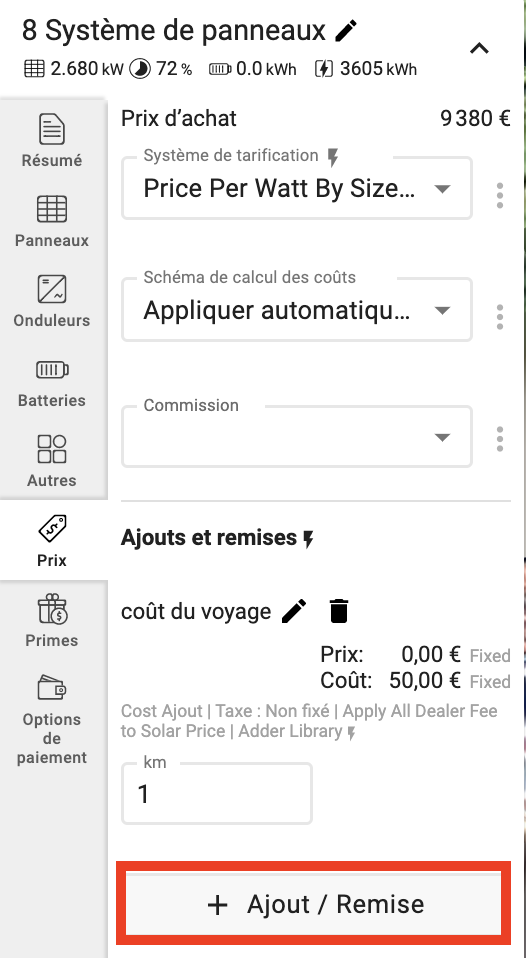Go to the Onduleurs section
The height and width of the screenshot is (958, 526).
(x=52, y=301)
